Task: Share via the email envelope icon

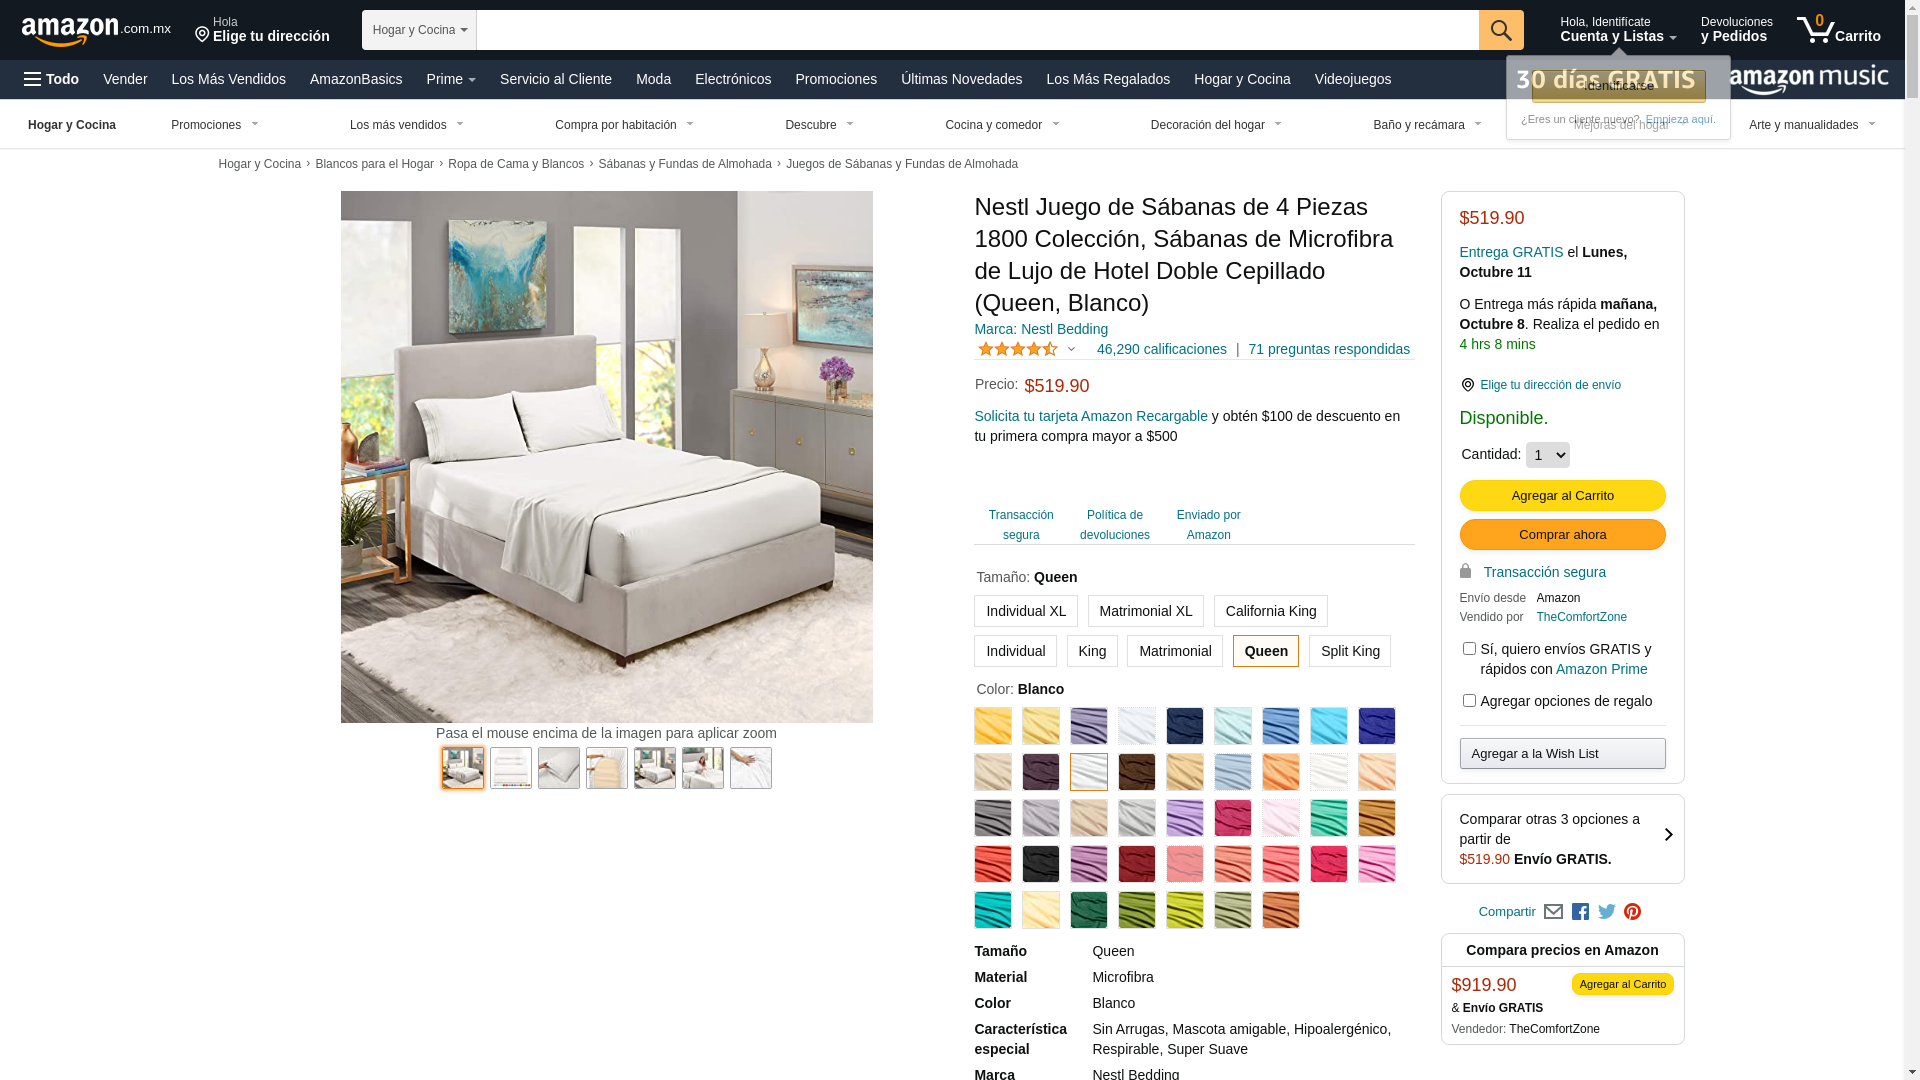Action: [1553, 912]
